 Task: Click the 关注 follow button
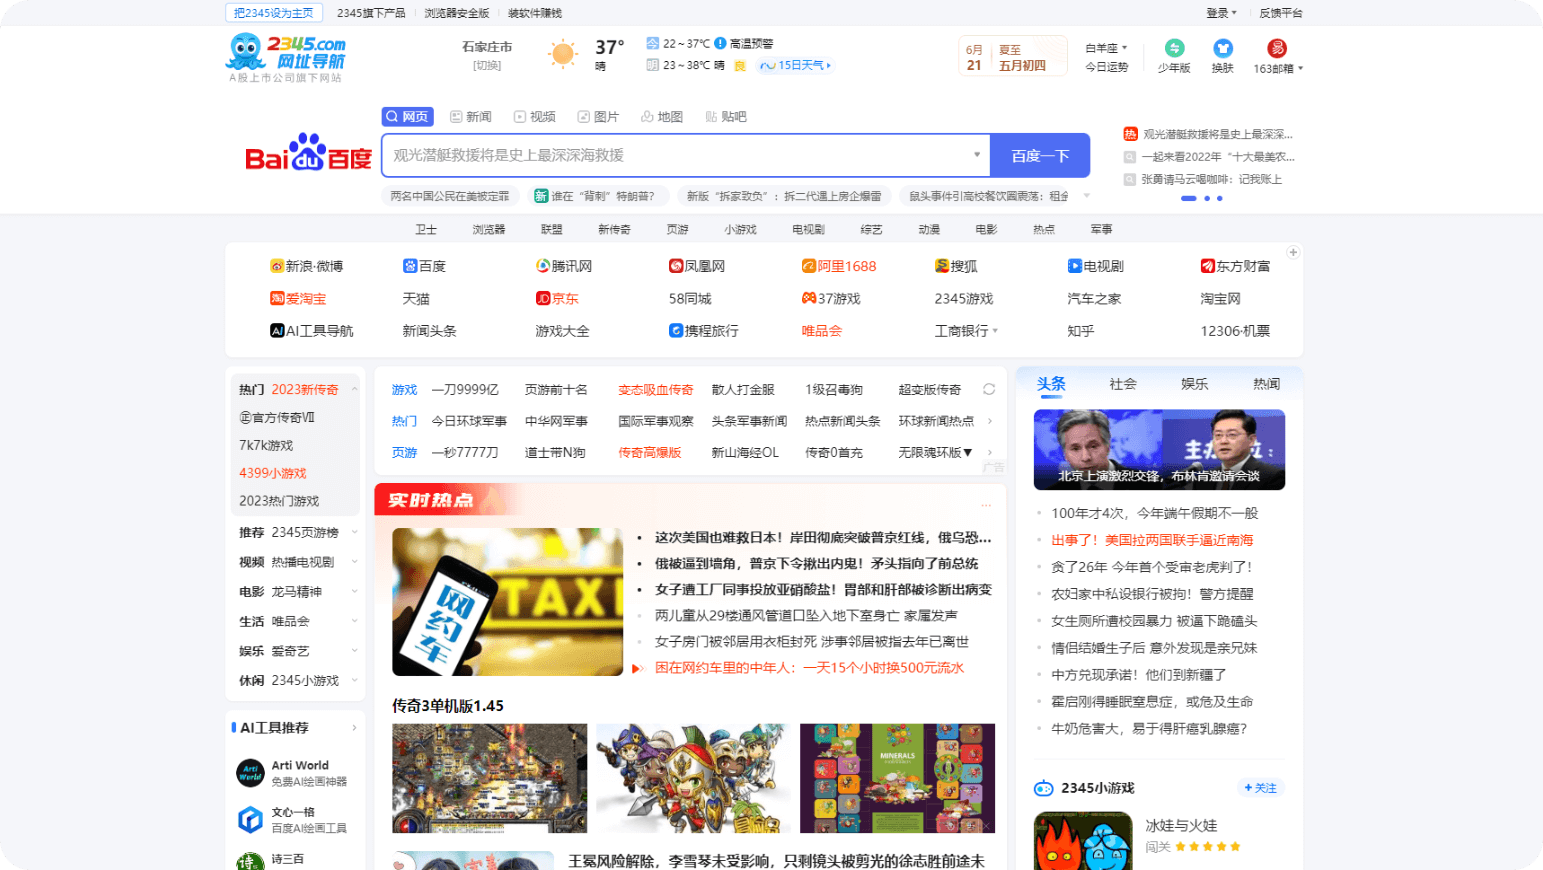(1260, 788)
